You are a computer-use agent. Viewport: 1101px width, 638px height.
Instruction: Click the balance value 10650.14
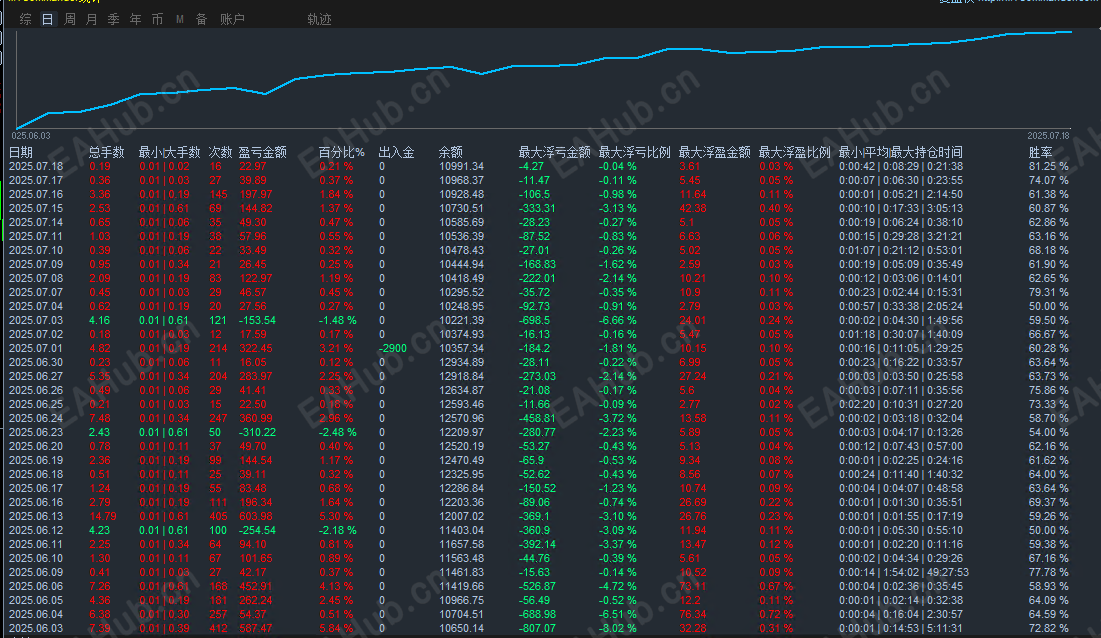point(461,628)
